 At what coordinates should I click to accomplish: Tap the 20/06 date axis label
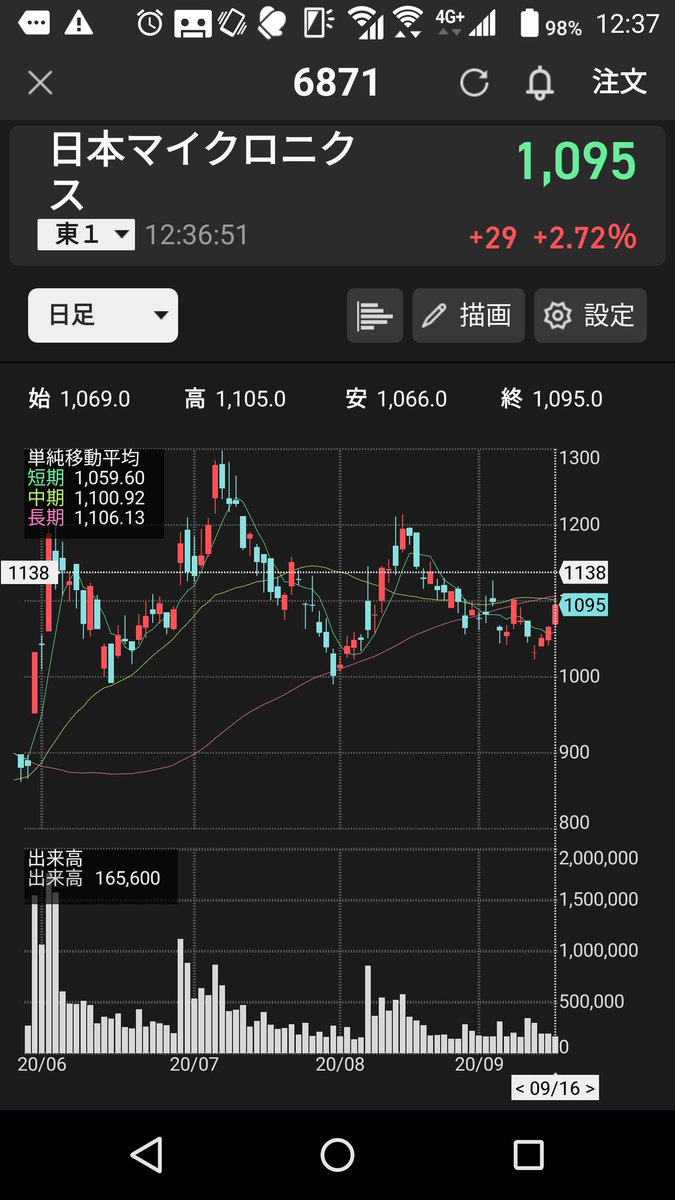42,1065
